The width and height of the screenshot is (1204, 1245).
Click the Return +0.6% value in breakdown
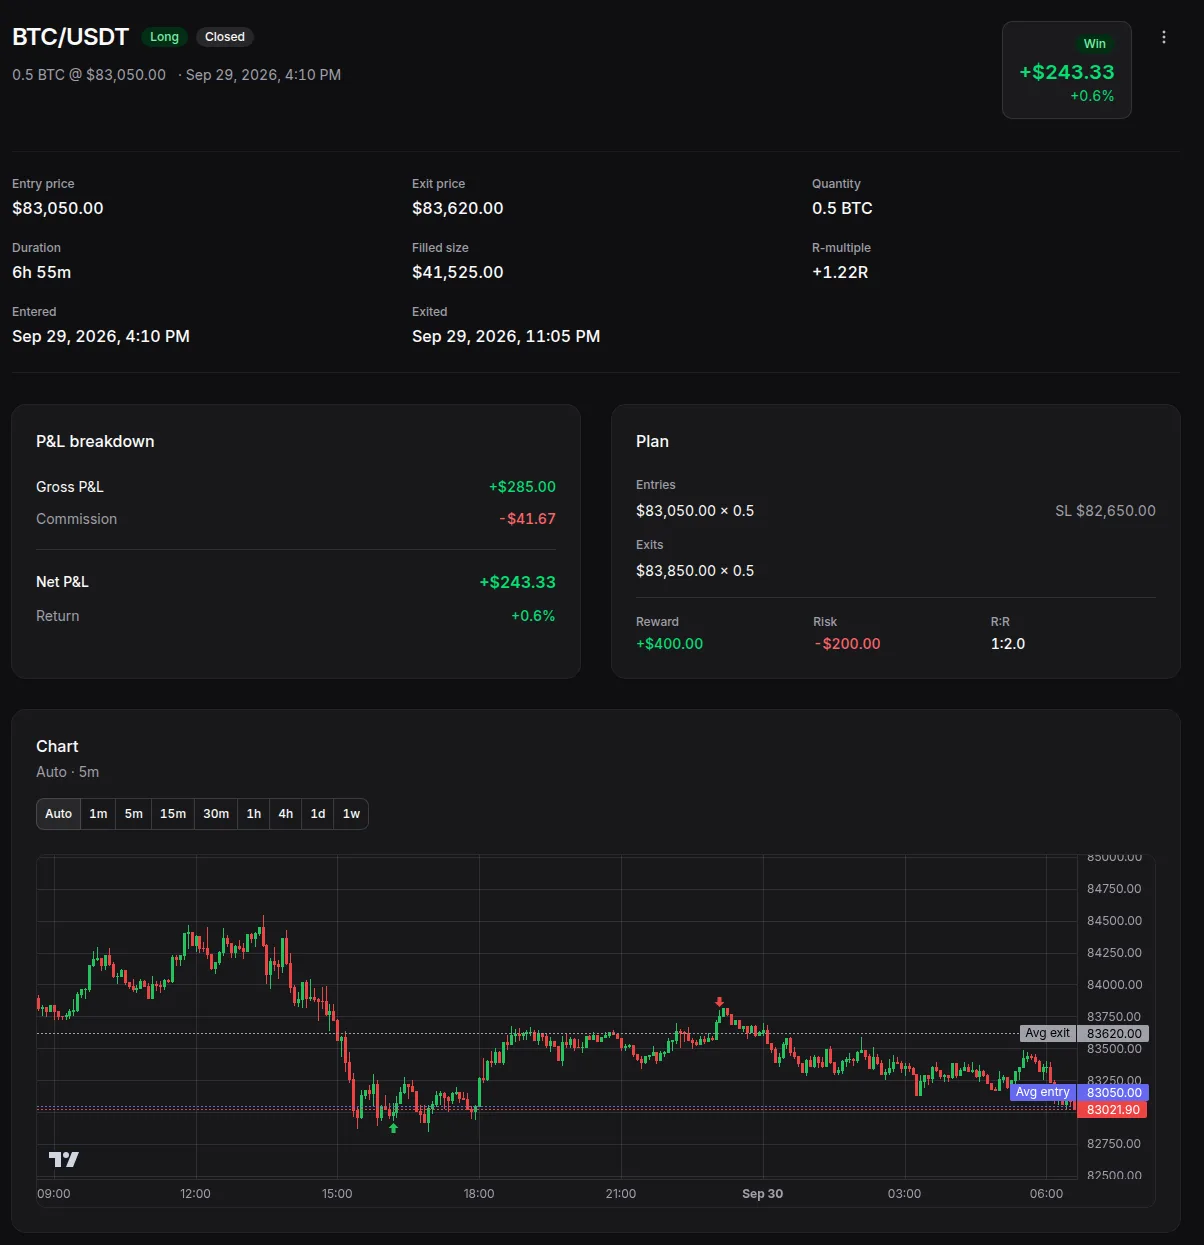click(533, 616)
